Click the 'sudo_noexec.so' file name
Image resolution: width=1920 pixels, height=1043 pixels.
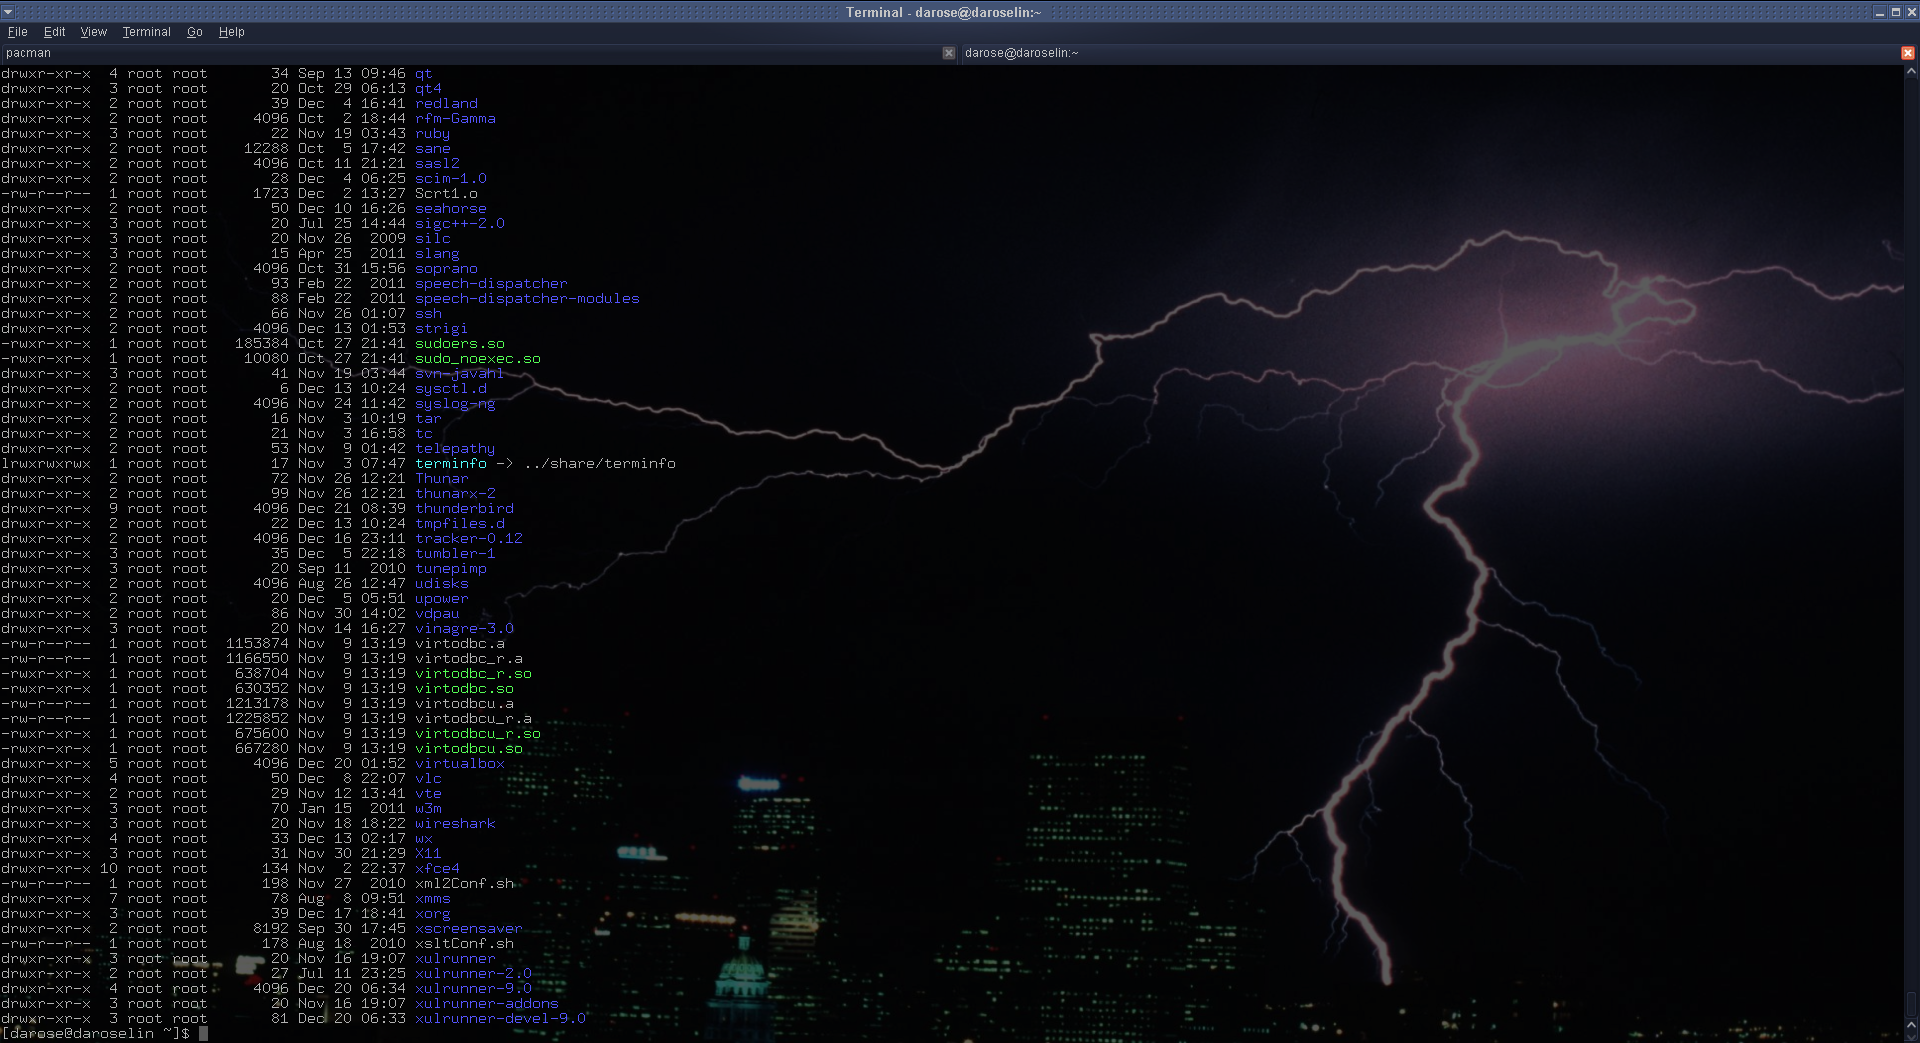click(x=478, y=358)
